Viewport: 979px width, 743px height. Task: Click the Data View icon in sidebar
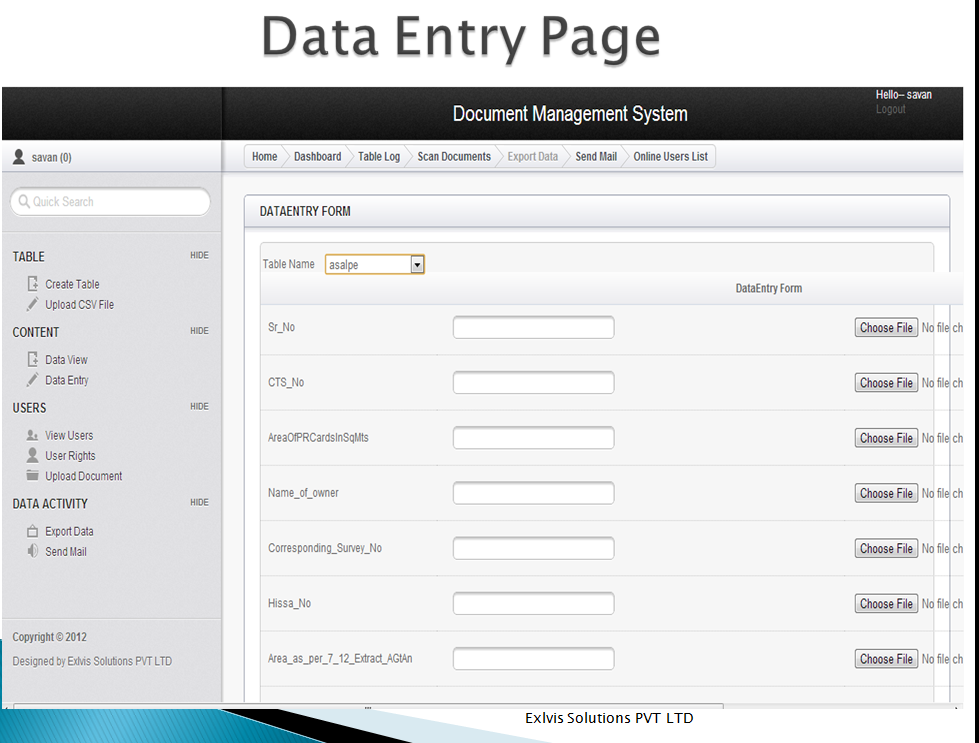33,359
